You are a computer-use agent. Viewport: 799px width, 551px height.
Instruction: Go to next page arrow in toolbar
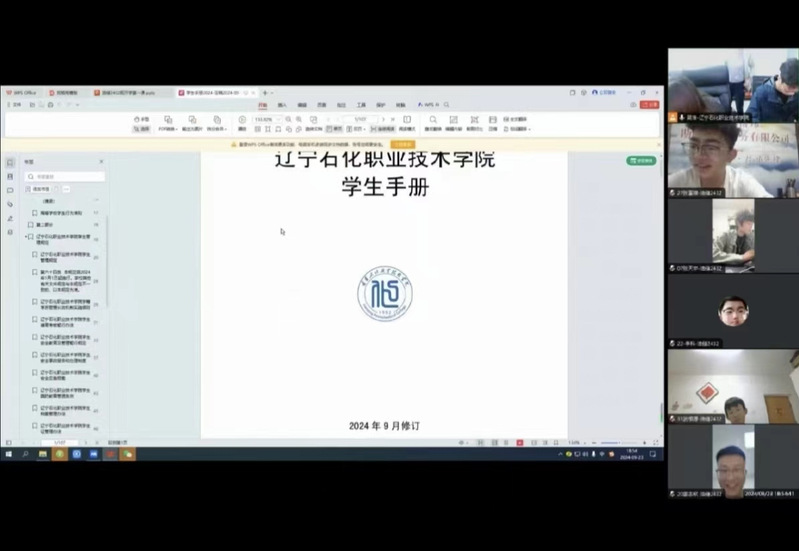tap(383, 119)
